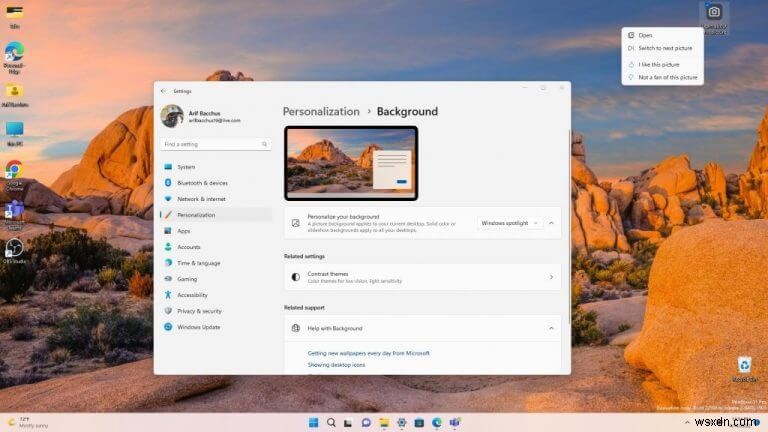Choose Switch to next picture
Image resolution: width=768 pixels, height=432 pixels.
coord(662,48)
